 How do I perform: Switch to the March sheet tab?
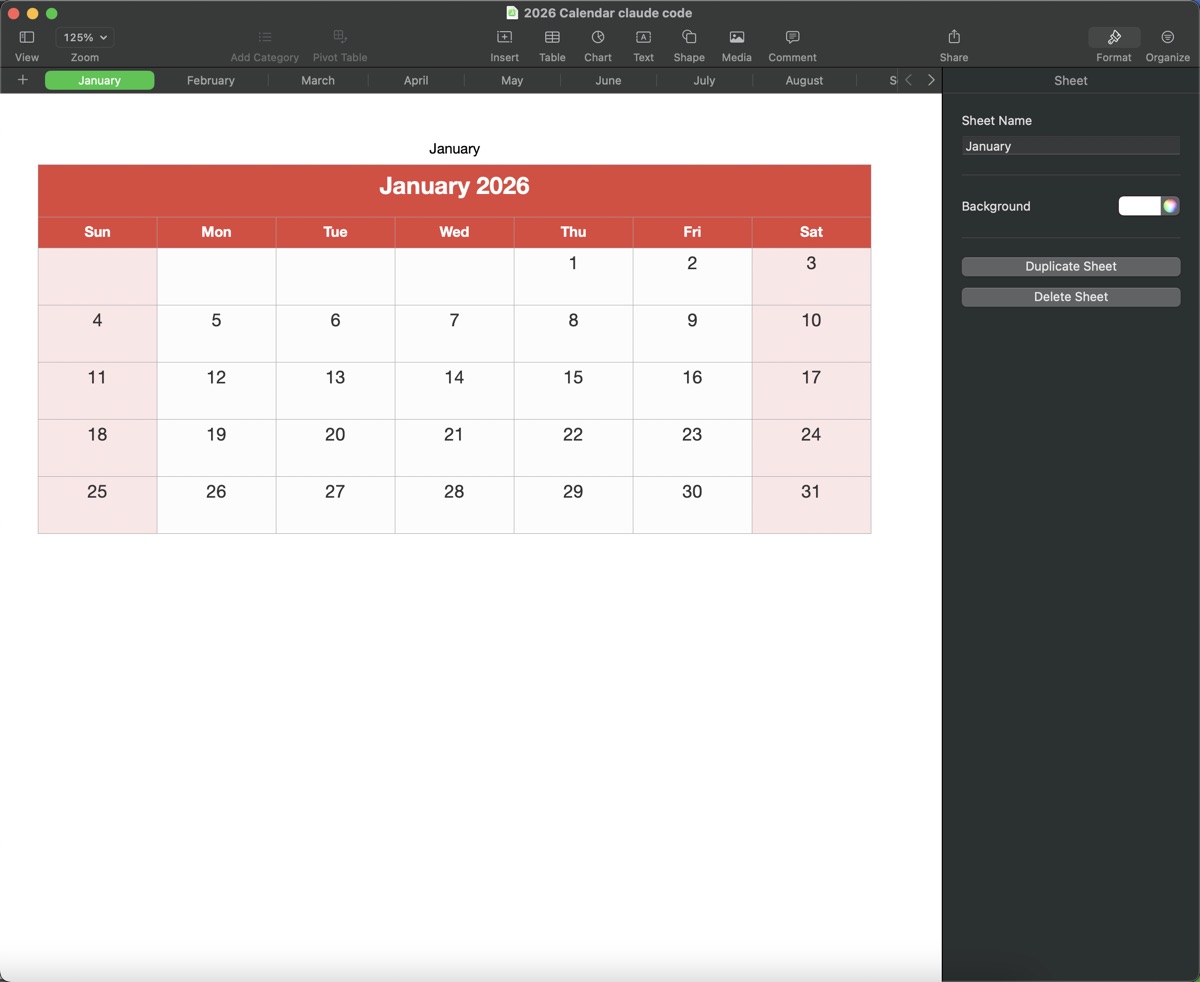318,80
